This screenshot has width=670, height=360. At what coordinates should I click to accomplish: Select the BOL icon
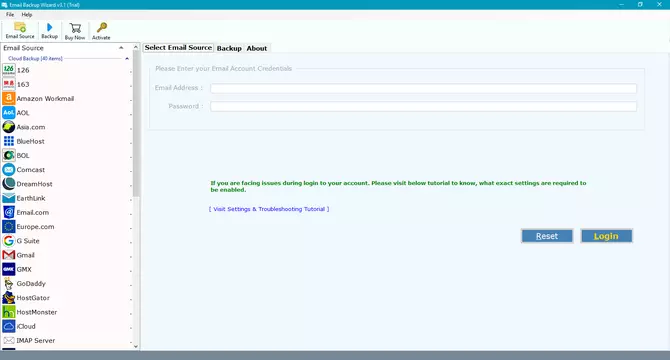click(9, 155)
